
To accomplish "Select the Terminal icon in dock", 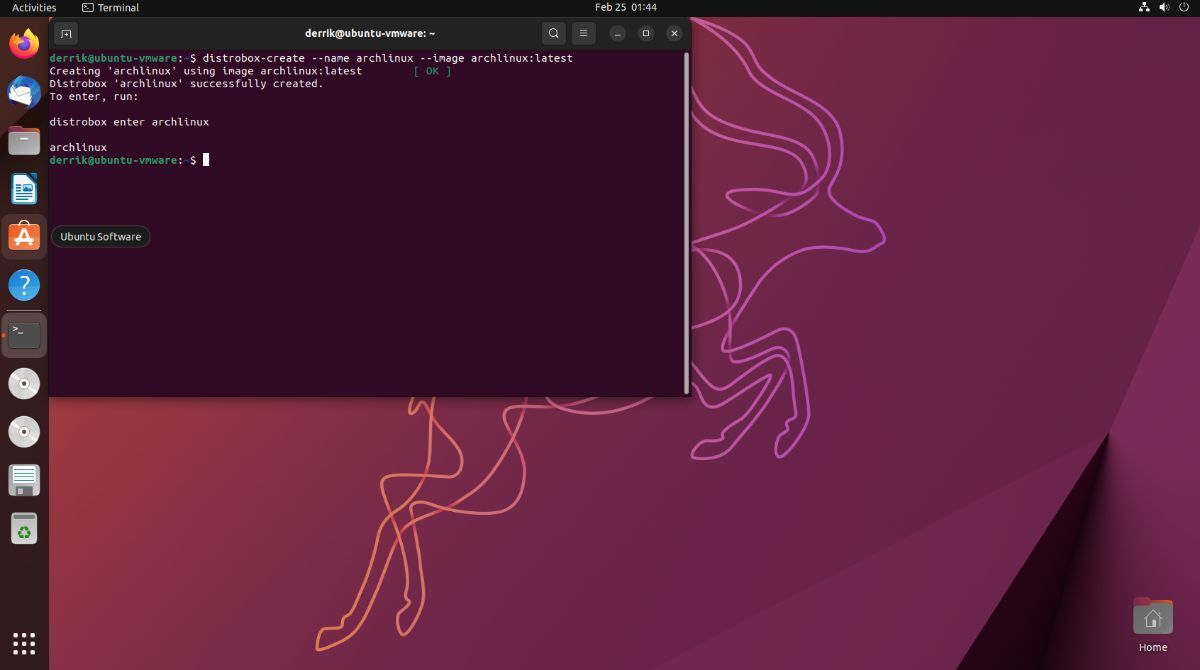I will (24, 334).
